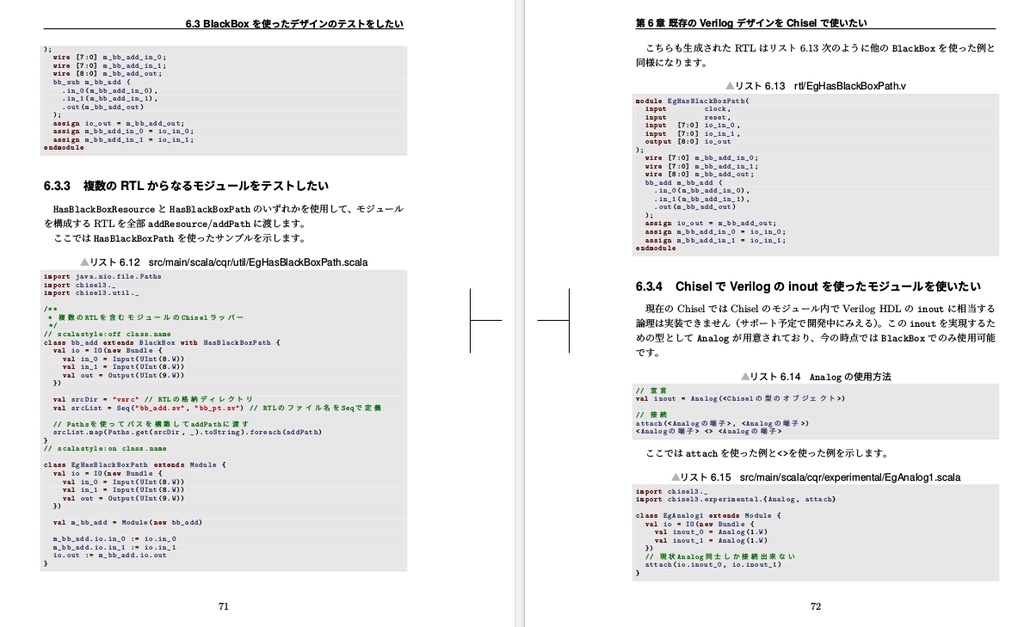Click page number 71
The height and width of the screenshot is (627, 1024).
tap(223, 607)
